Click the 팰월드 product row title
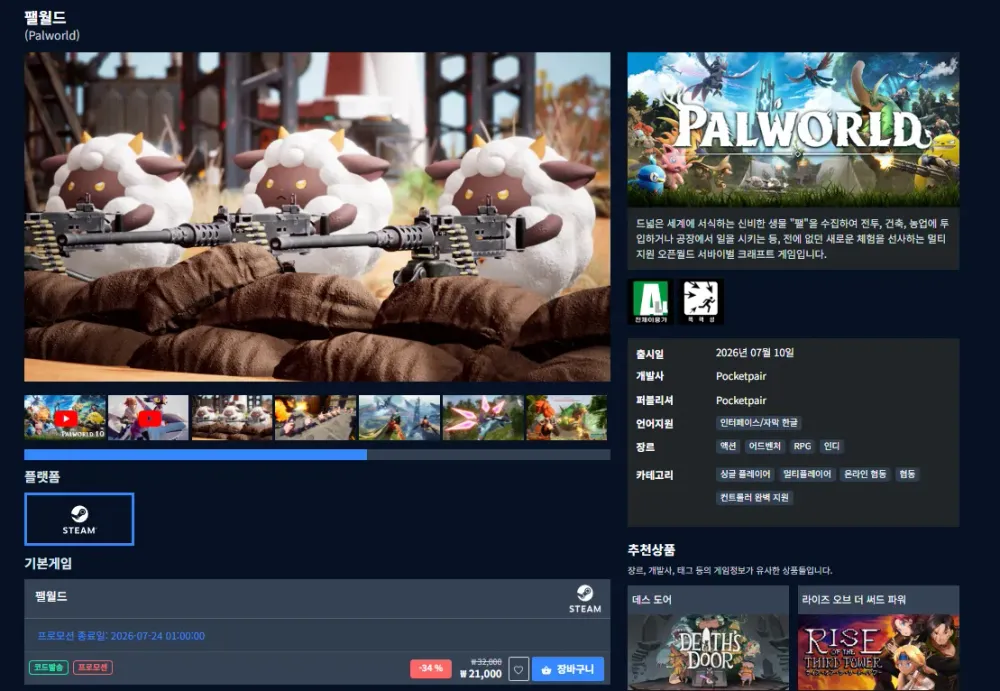Viewport: 1000px width, 691px height. pyautogui.click(x=51, y=596)
